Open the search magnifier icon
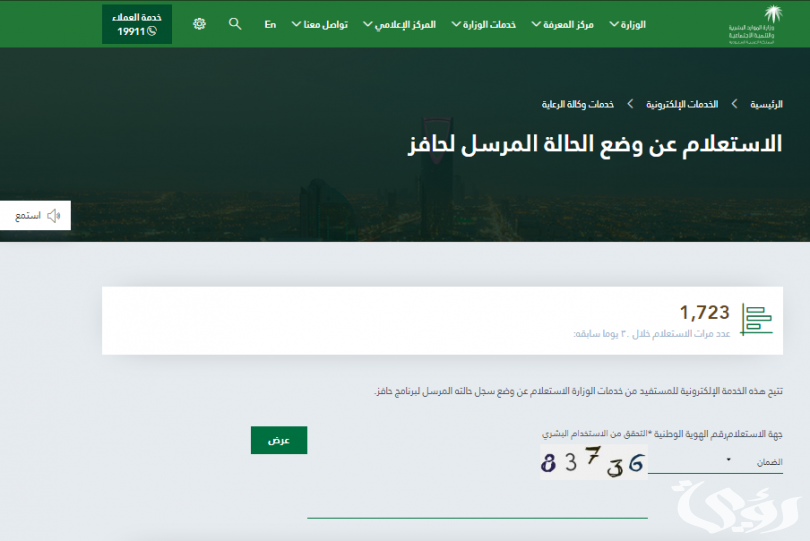 click(235, 24)
